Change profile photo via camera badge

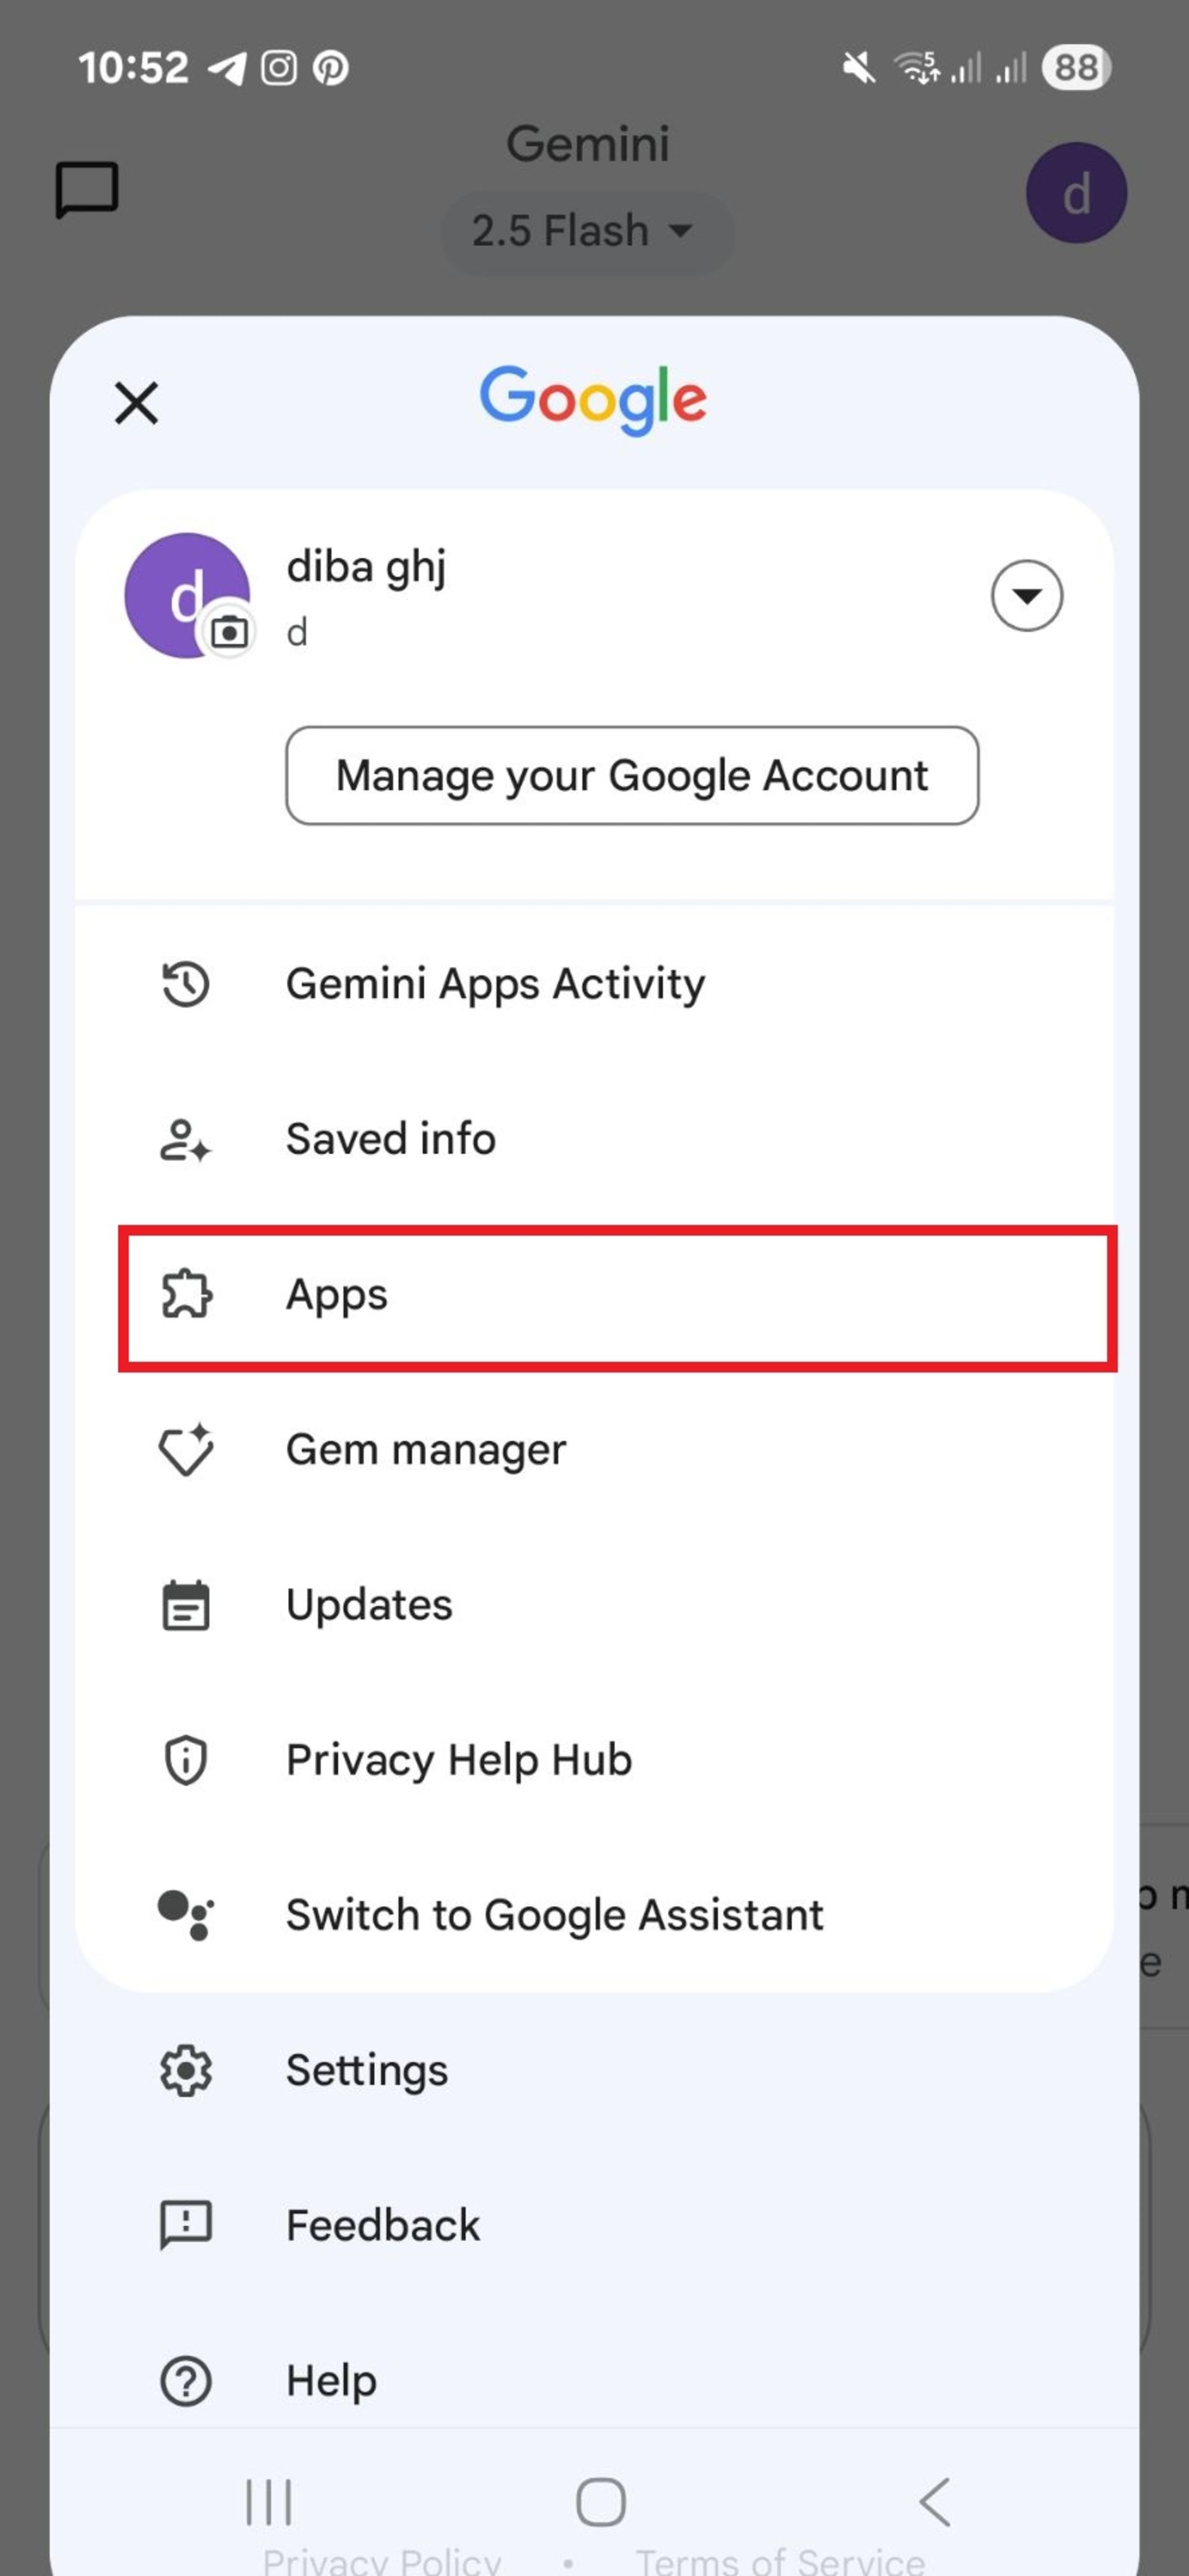[x=229, y=632]
